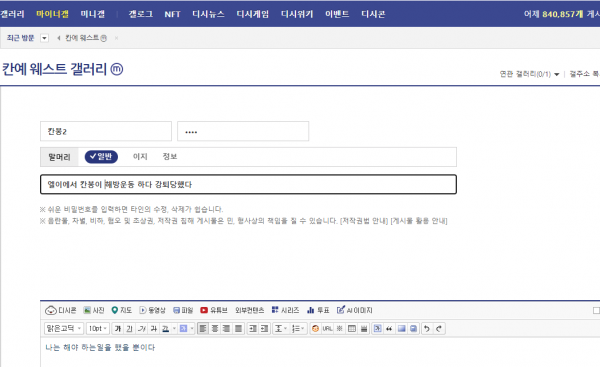Expand the 연관 갤러리(0/1) dropdown
The width and height of the screenshot is (600, 367).
pyautogui.click(x=529, y=74)
